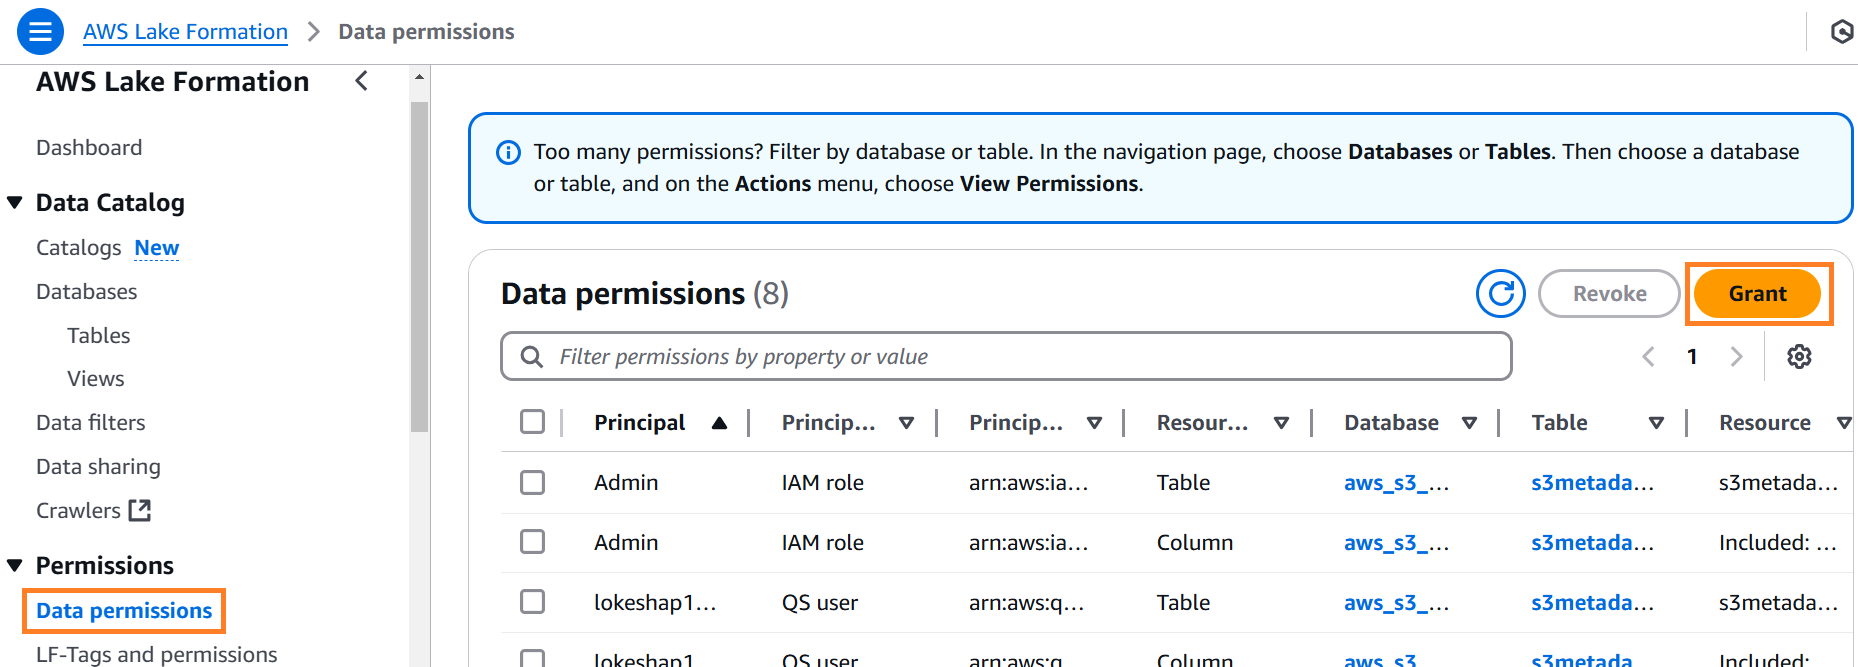Click the search magnifier icon in filter box
The height and width of the screenshot is (667, 1858).
[532, 357]
